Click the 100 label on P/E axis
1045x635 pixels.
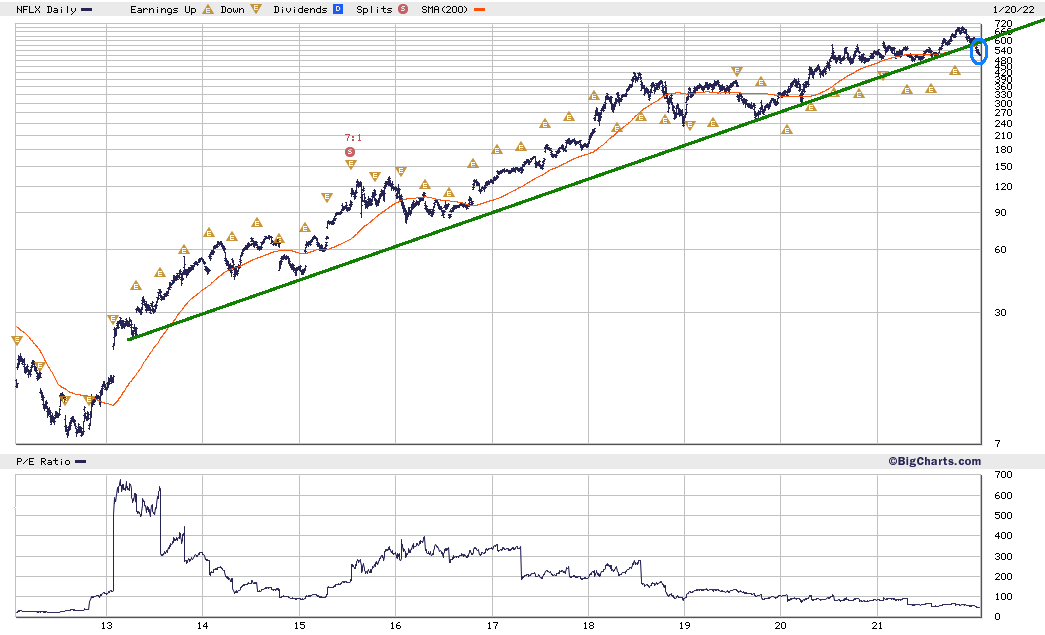click(1003, 596)
